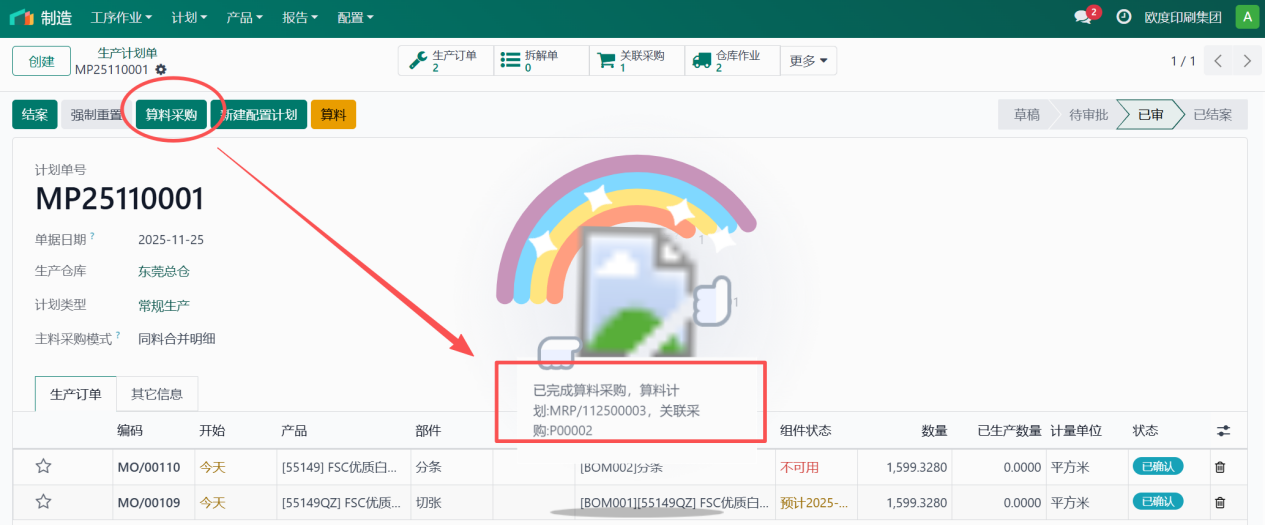Image resolution: width=1265 pixels, height=525 pixels.
Task: Delete the MO/00110 row with trash icon
Action: tap(1219, 466)
